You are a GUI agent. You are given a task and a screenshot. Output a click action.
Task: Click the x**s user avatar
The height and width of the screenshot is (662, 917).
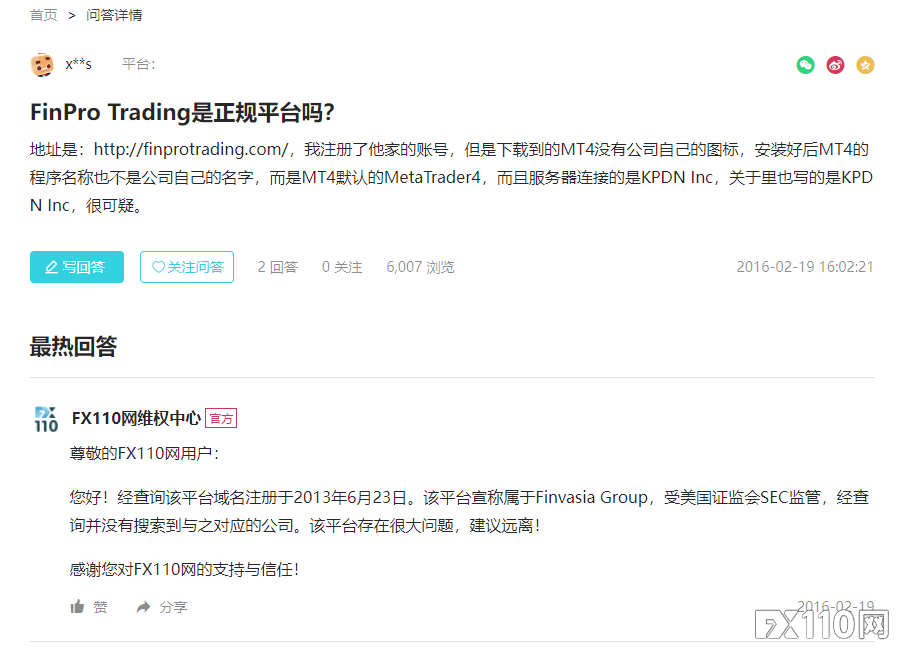coord(42,64)
